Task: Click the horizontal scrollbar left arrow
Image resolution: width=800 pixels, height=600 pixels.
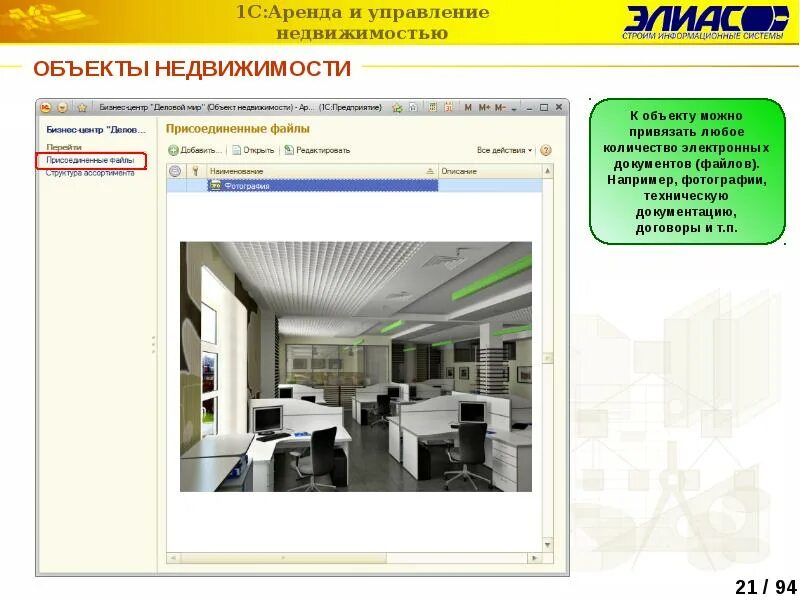Action: point(173,558)
